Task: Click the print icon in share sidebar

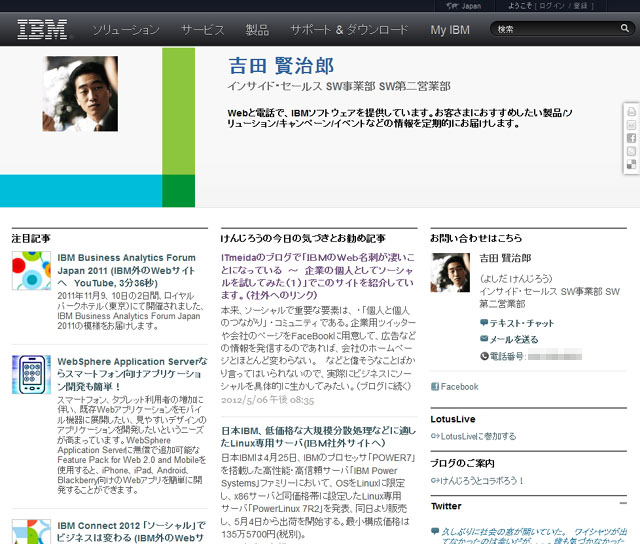Action: pos(631,111)
